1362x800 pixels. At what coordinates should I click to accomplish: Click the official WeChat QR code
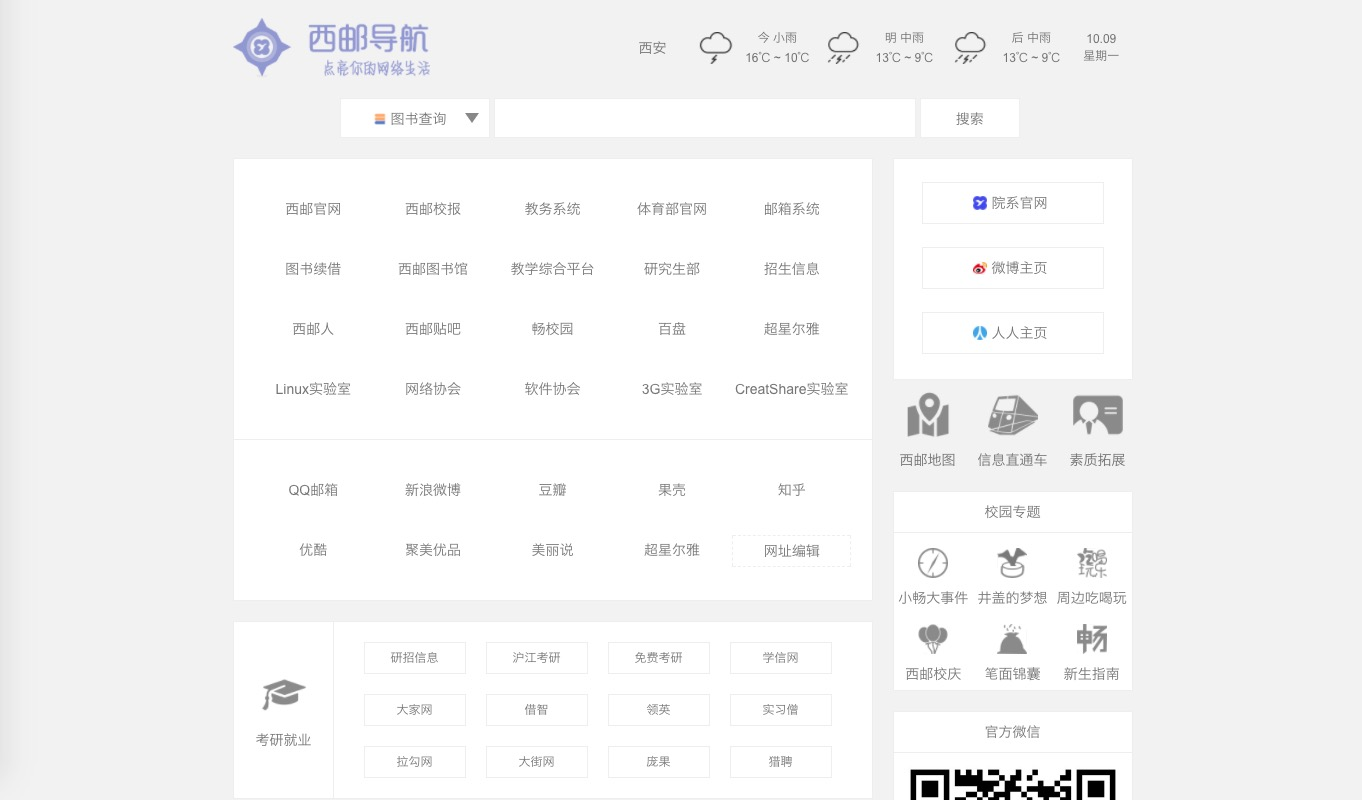(x=1012, y=784)
